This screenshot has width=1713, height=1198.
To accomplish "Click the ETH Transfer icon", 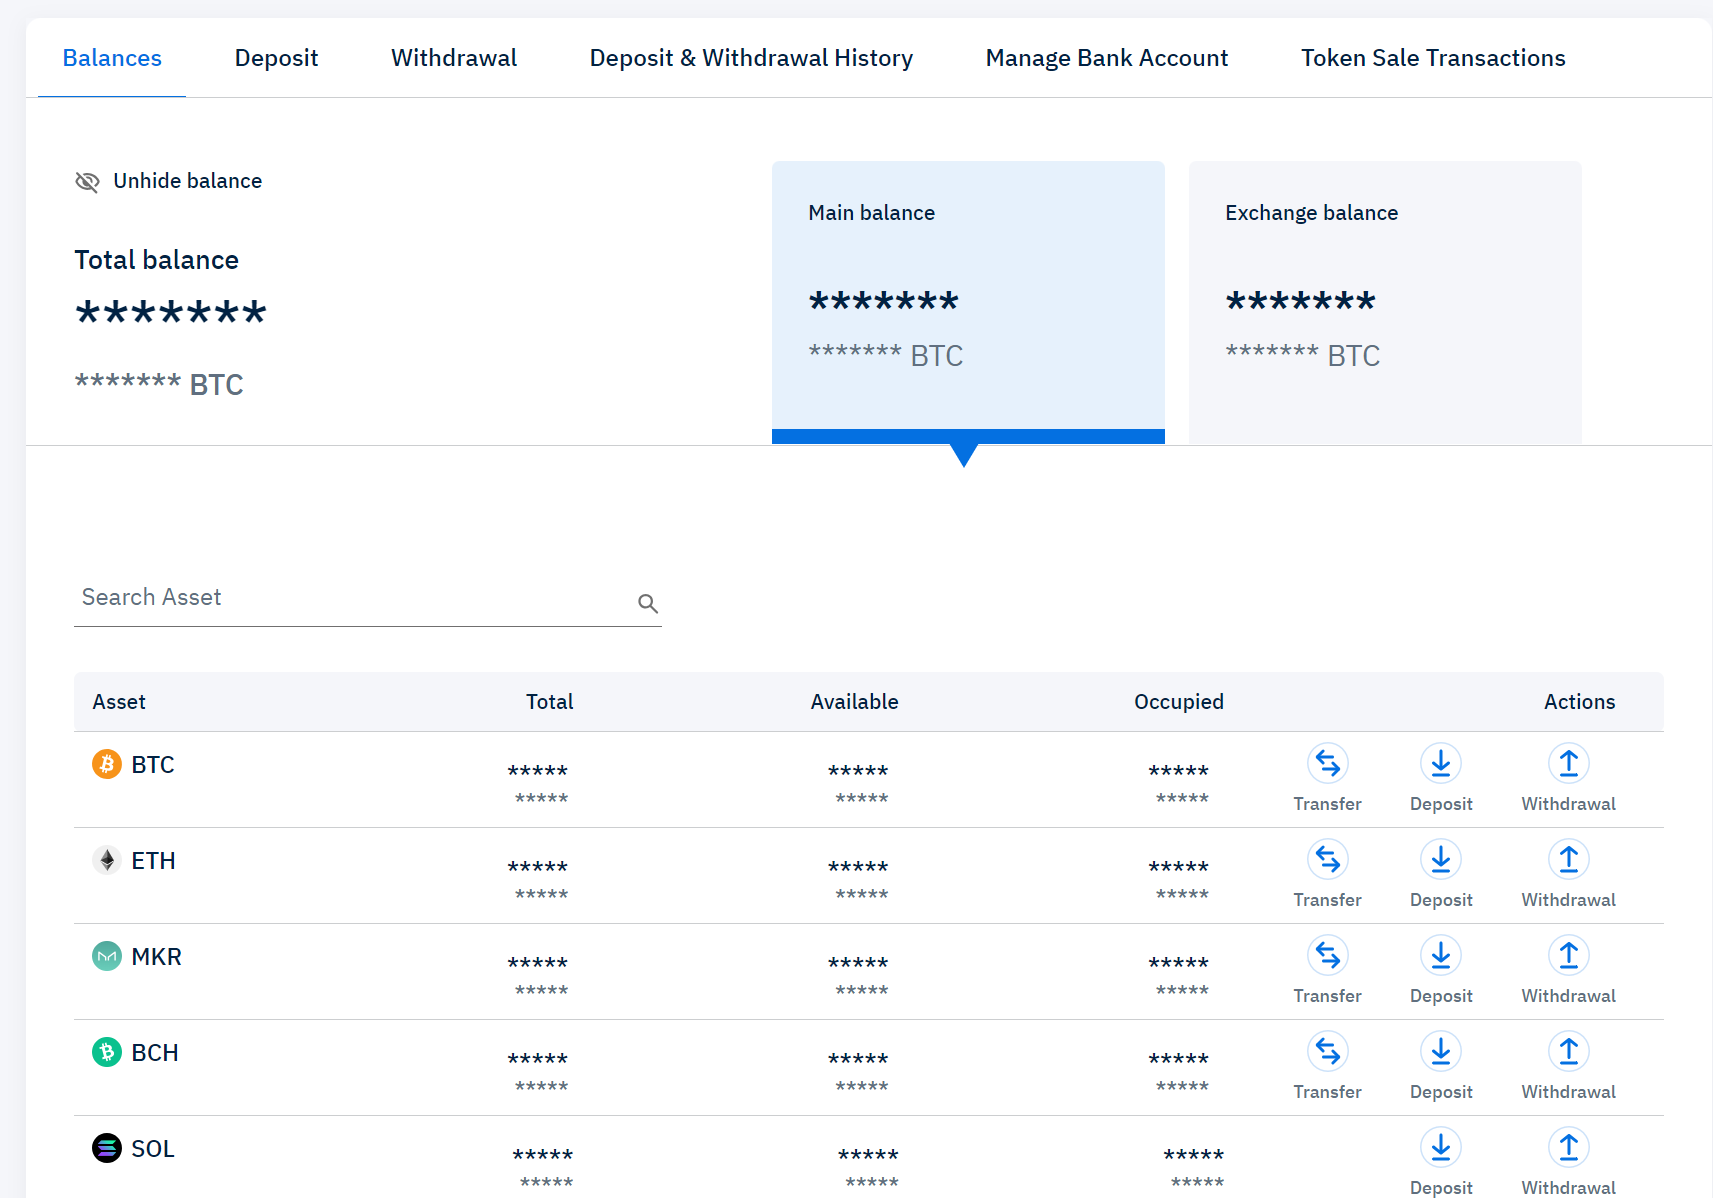I will [x=1327, y=860].
